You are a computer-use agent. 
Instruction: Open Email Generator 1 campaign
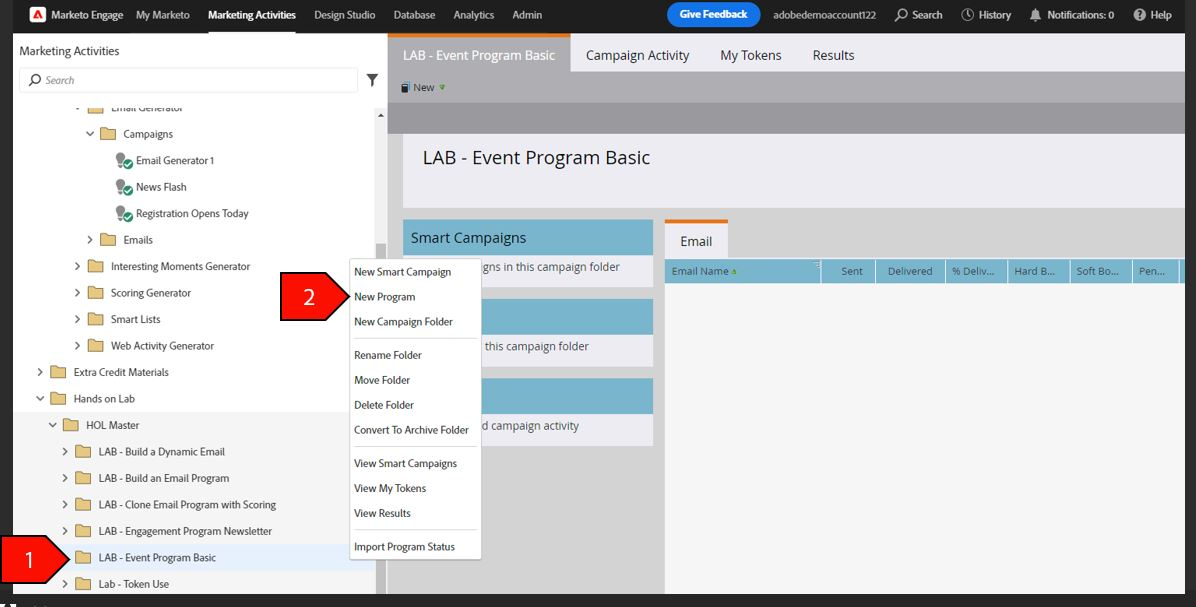pos(175,161)
